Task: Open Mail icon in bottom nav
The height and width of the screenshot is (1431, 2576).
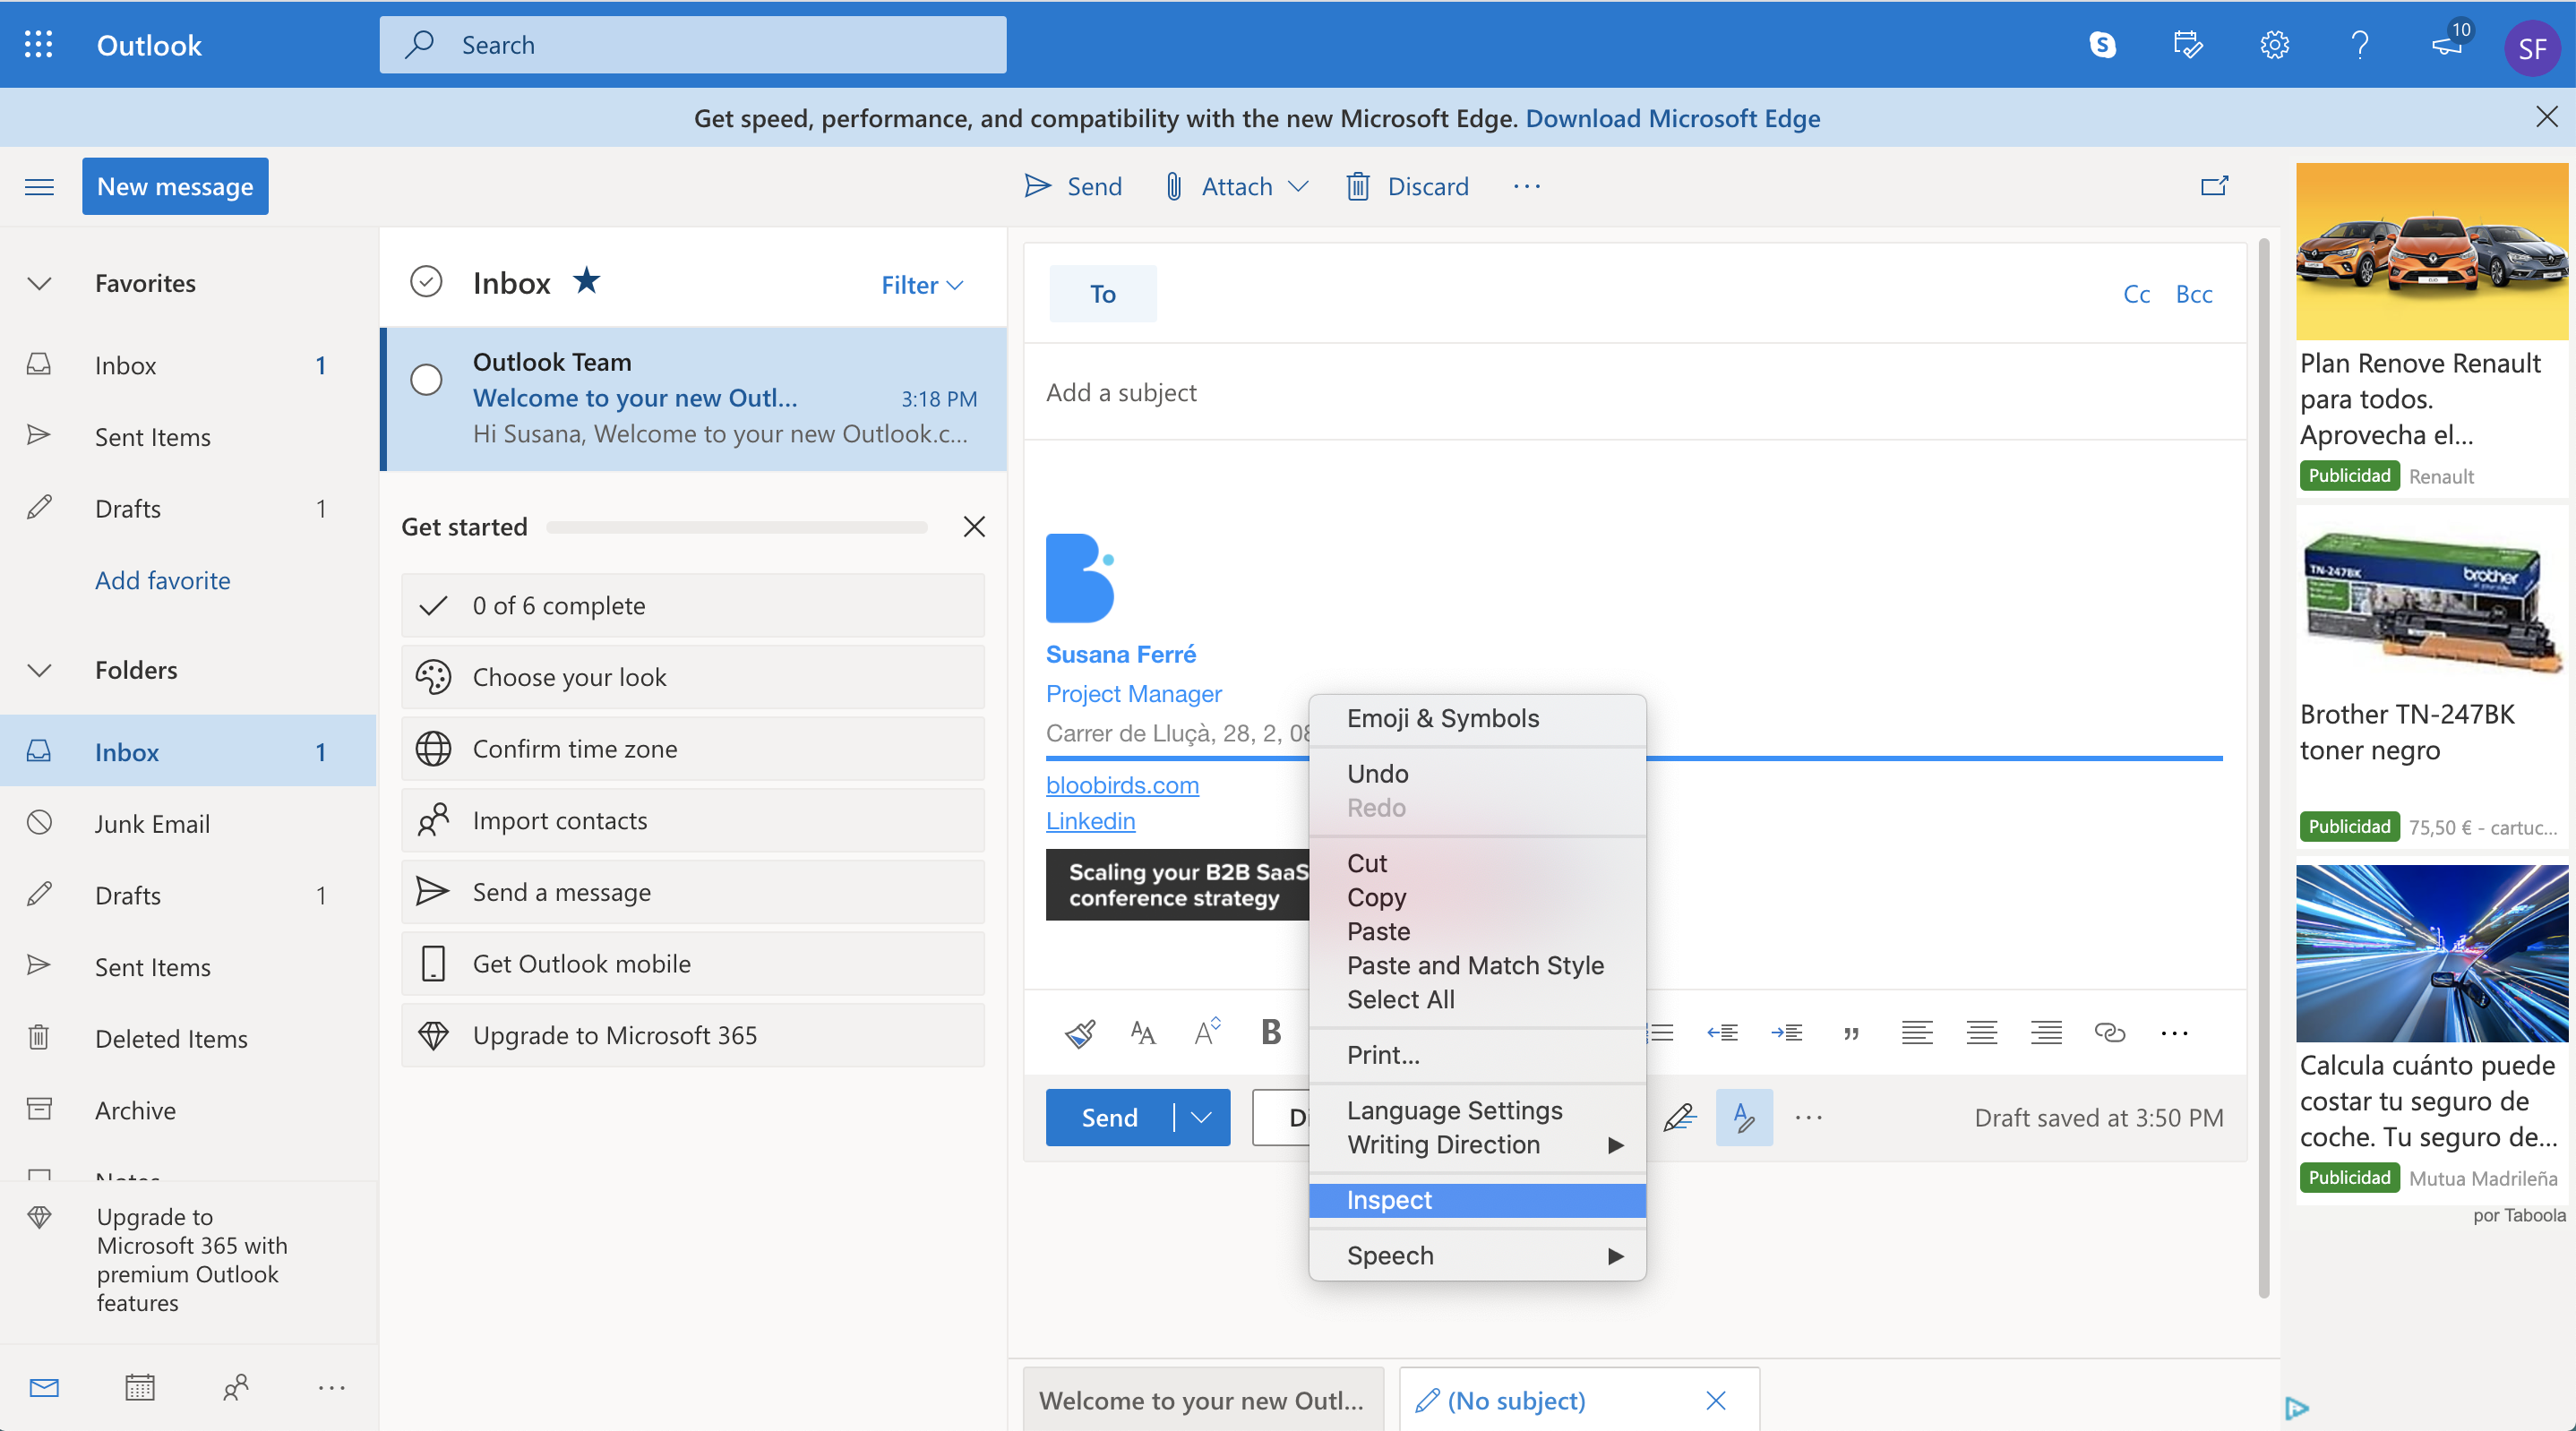Action: 44,1387
